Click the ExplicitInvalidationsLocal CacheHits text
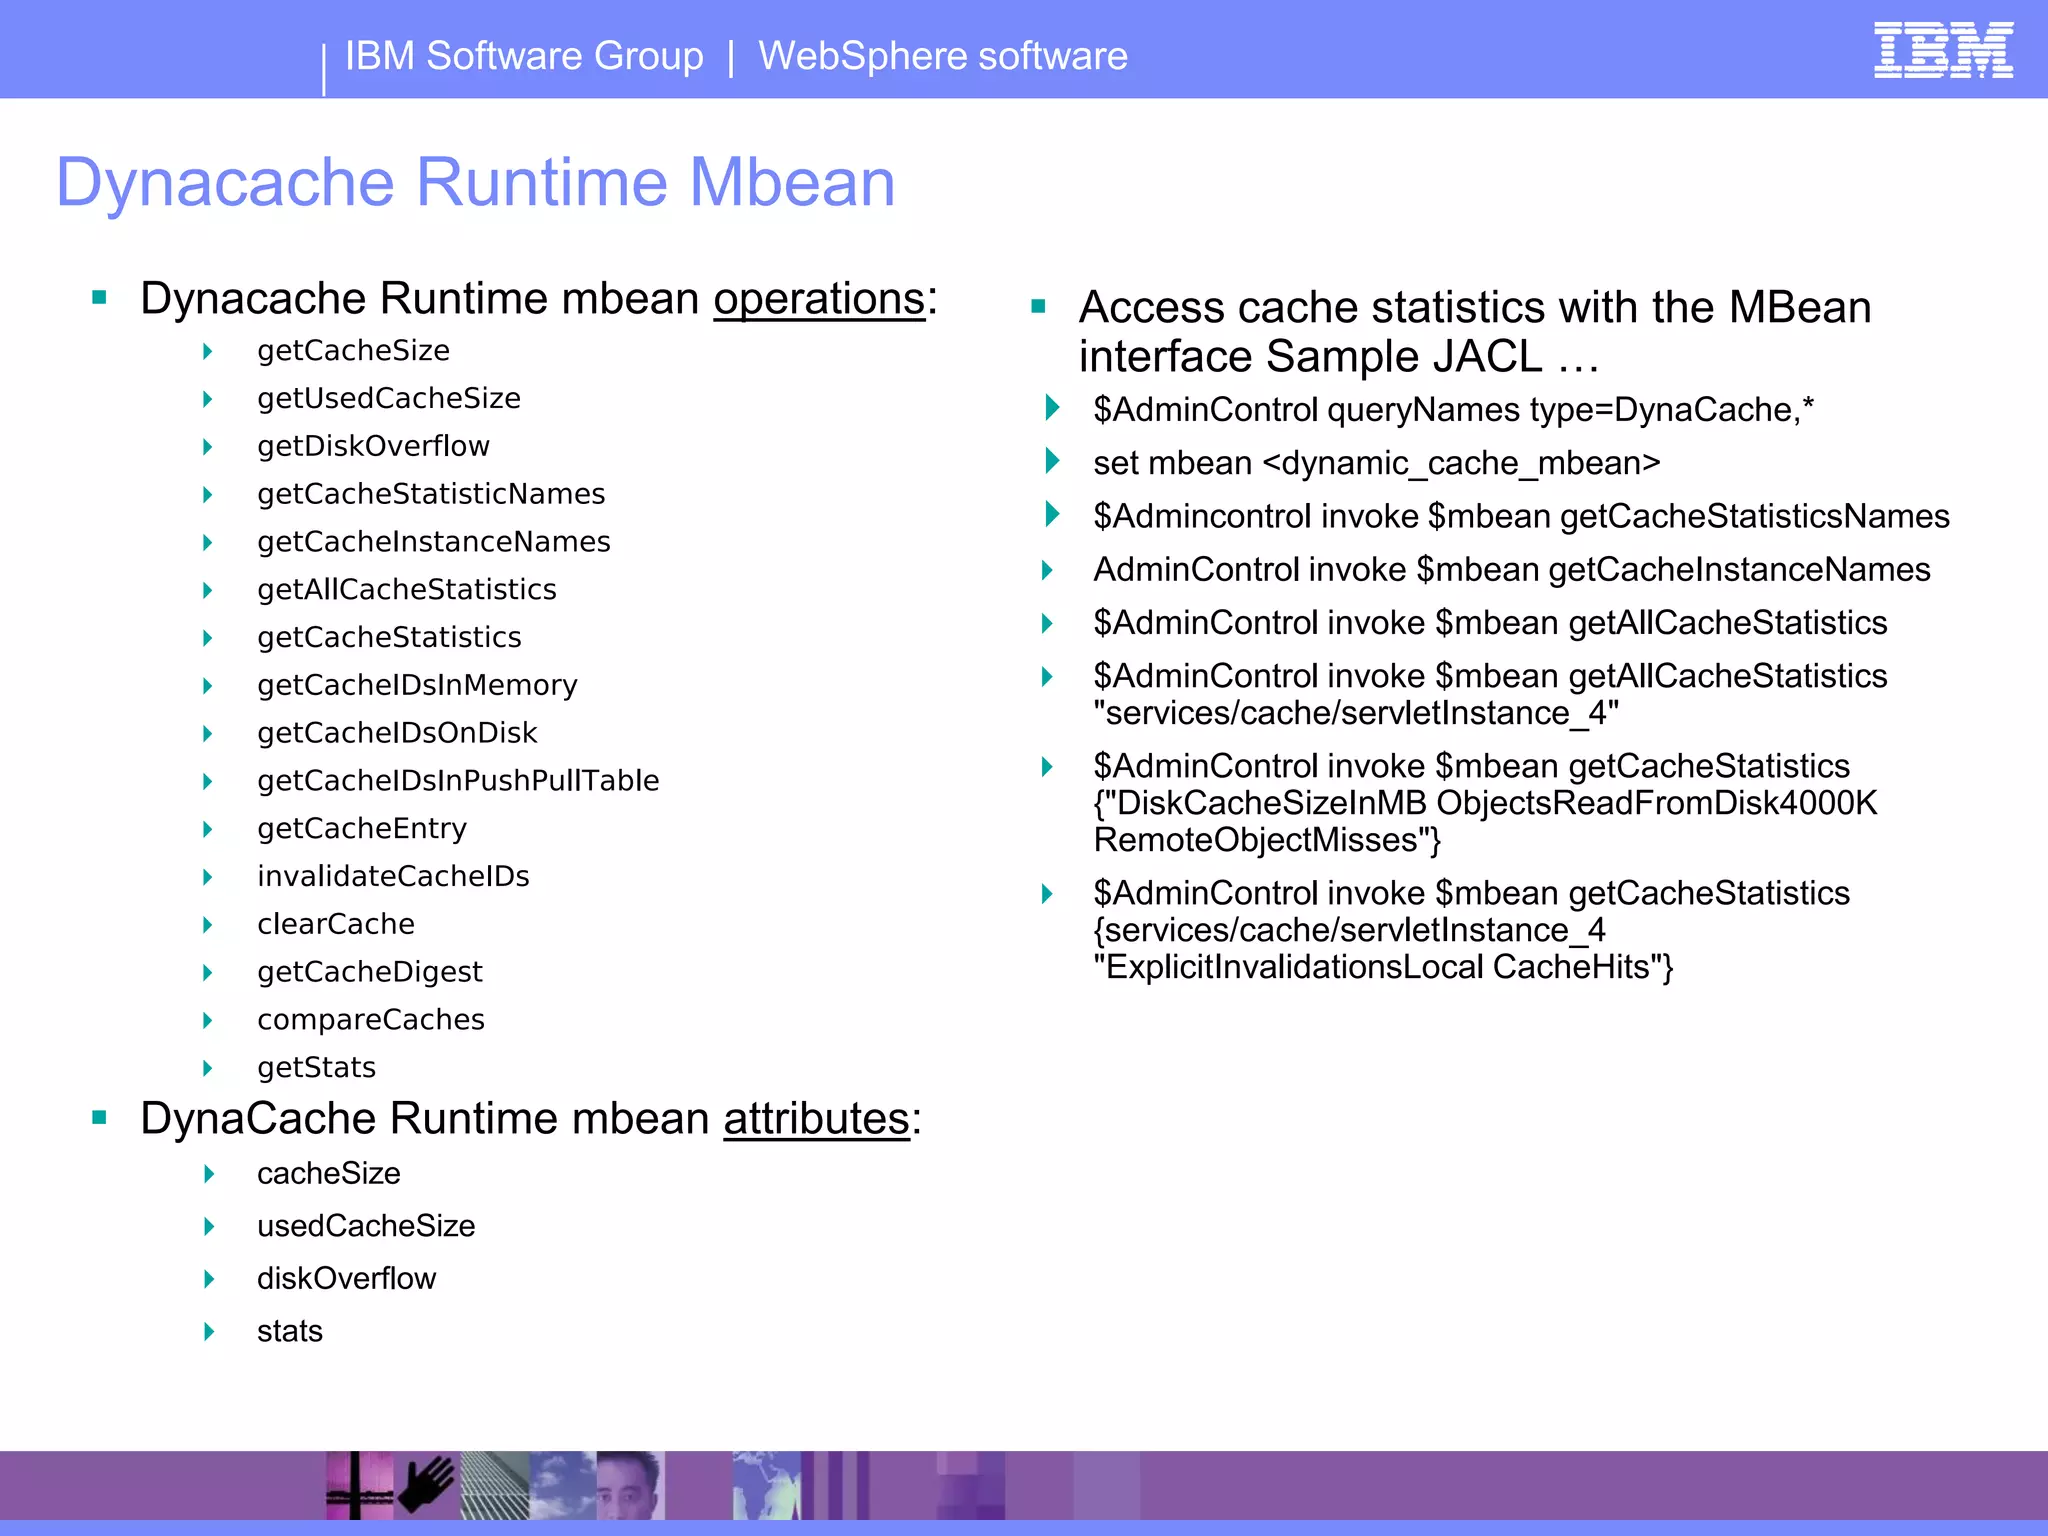This screenshot has height=1536, width=2048. pyautogui.click(x=1377, y=967)
